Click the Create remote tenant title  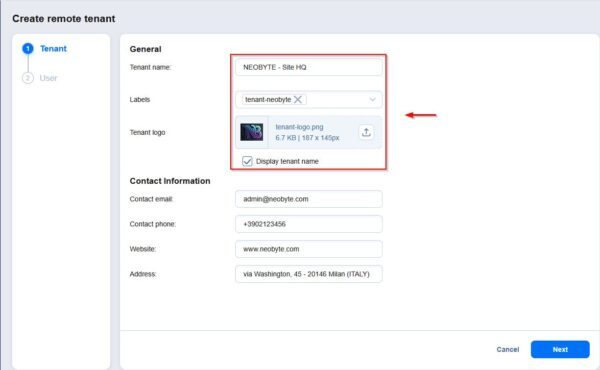(64, 19)
